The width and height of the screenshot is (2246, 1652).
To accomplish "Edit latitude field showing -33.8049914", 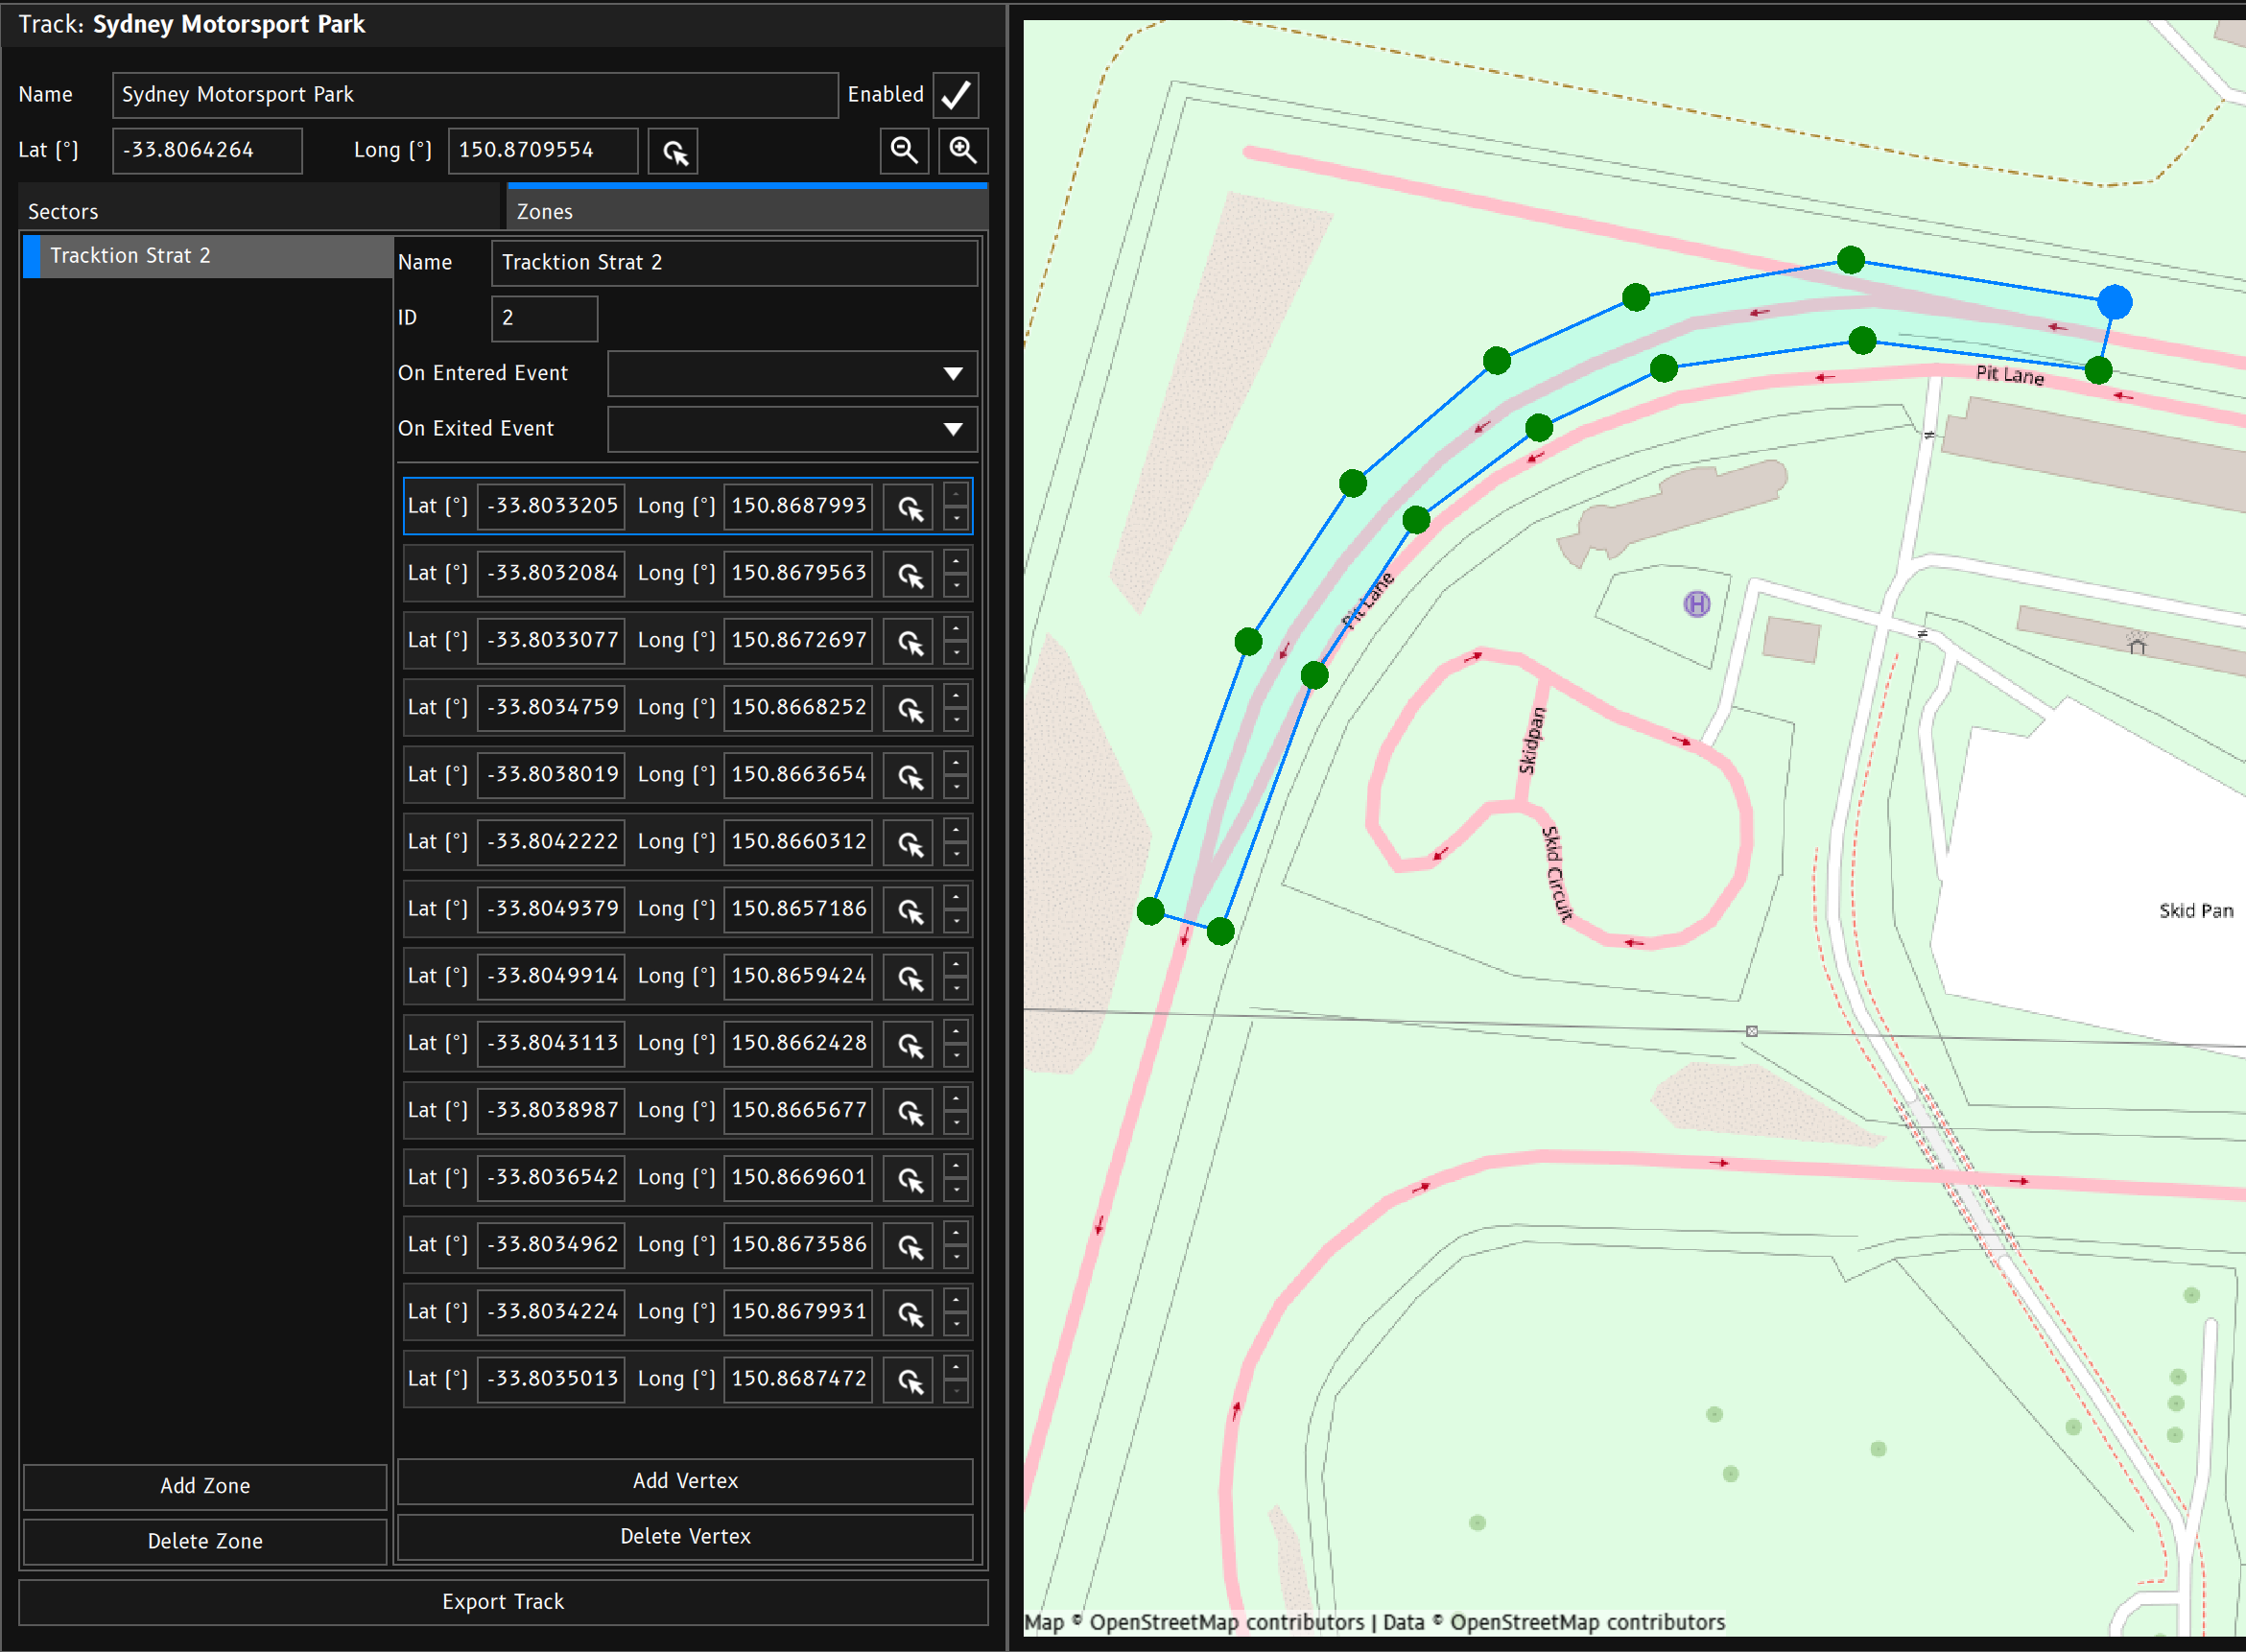I will click(x=551, y=976).
